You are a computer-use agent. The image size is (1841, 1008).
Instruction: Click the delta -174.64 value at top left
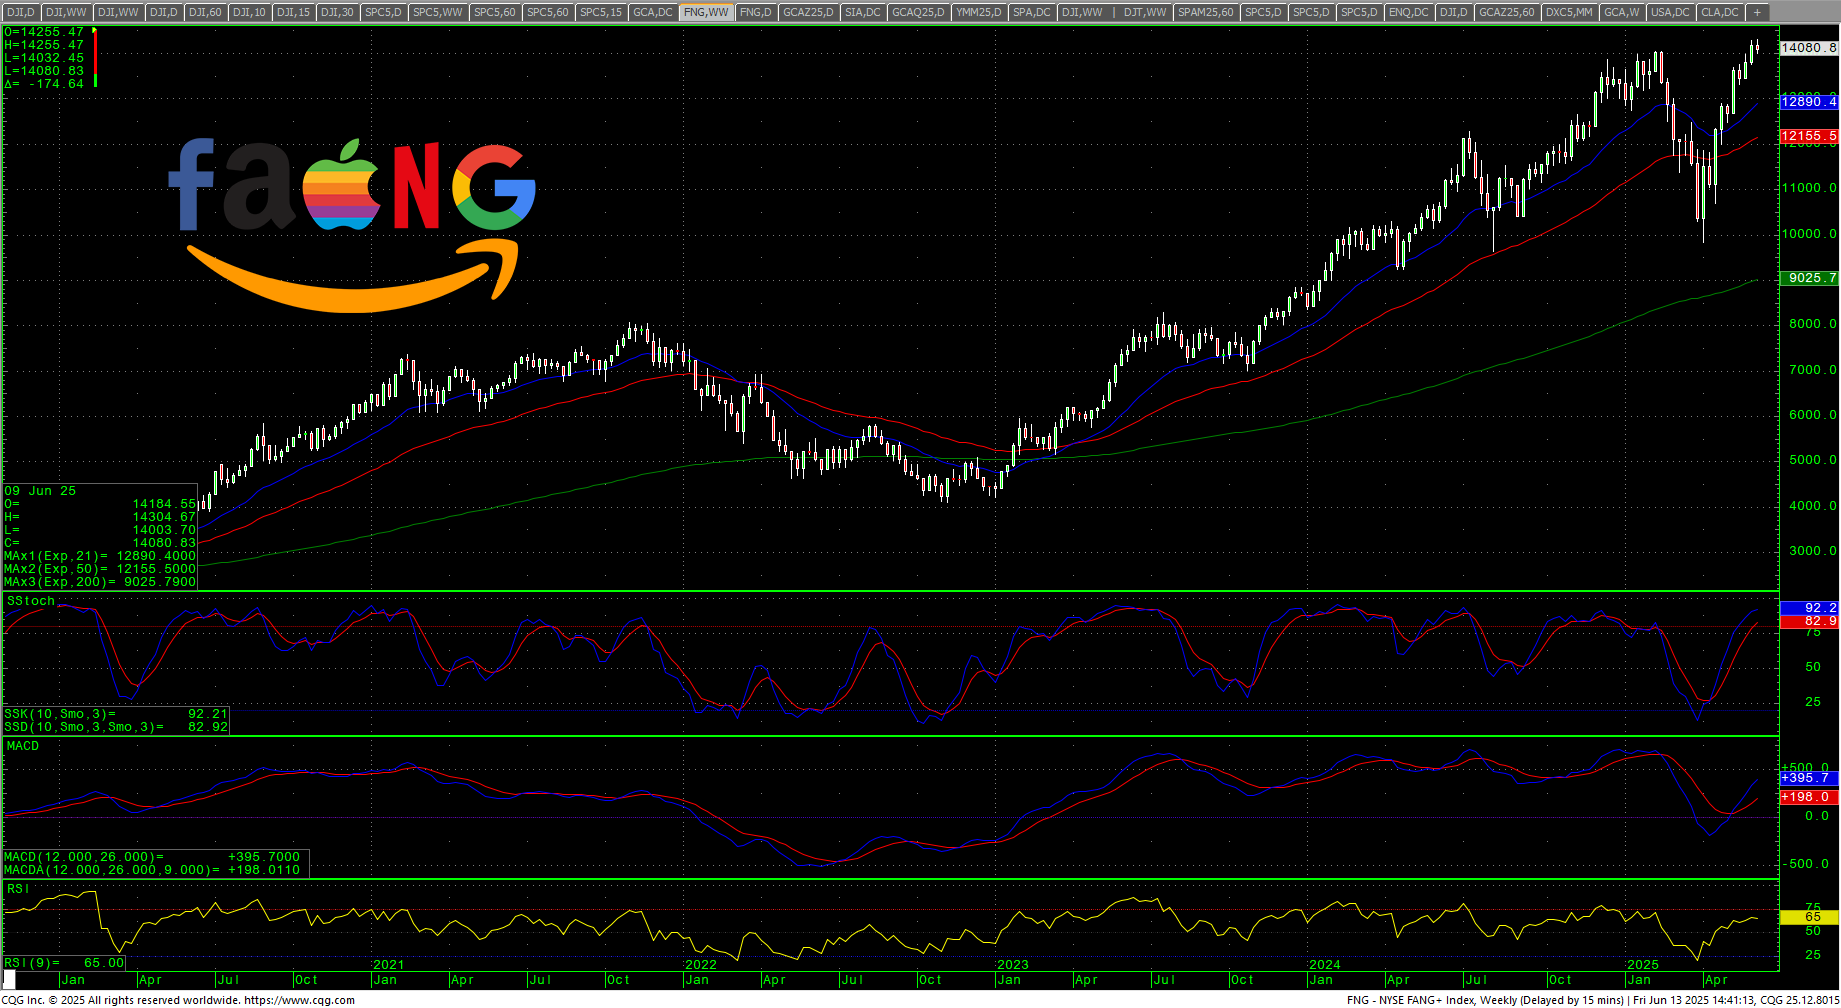pyautogui.click(x=45, y=84)
